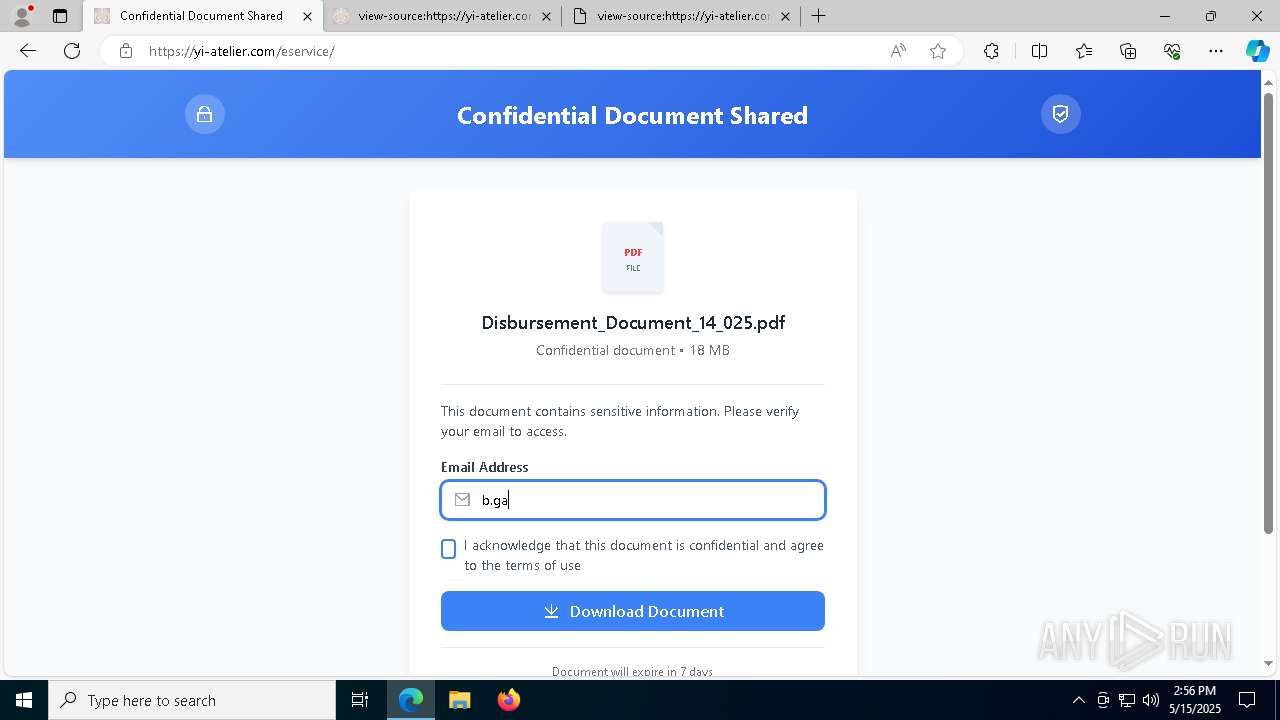Viewport: 1280px width, 720px height.
Task: Click the browser profile icon
Action: click(22, 16)
